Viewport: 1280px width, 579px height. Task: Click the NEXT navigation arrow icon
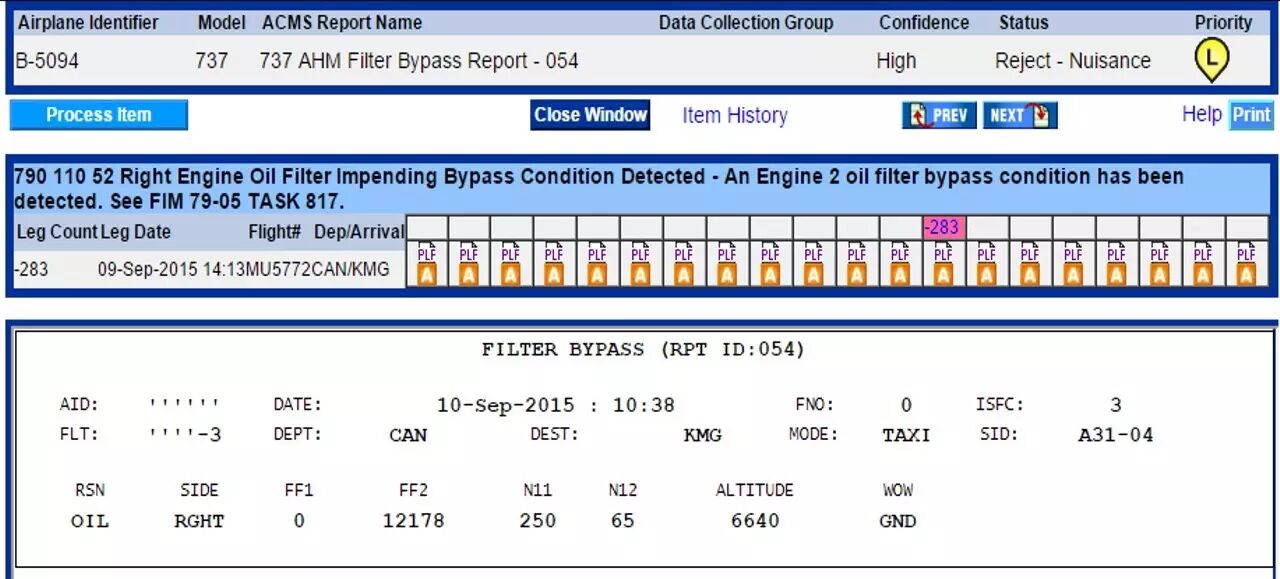pos(1019,115)
